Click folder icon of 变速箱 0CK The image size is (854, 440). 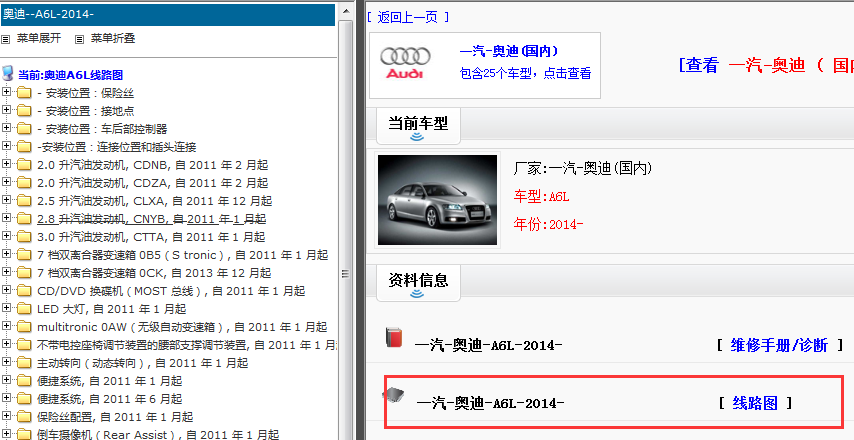click(x=24, y=273)
